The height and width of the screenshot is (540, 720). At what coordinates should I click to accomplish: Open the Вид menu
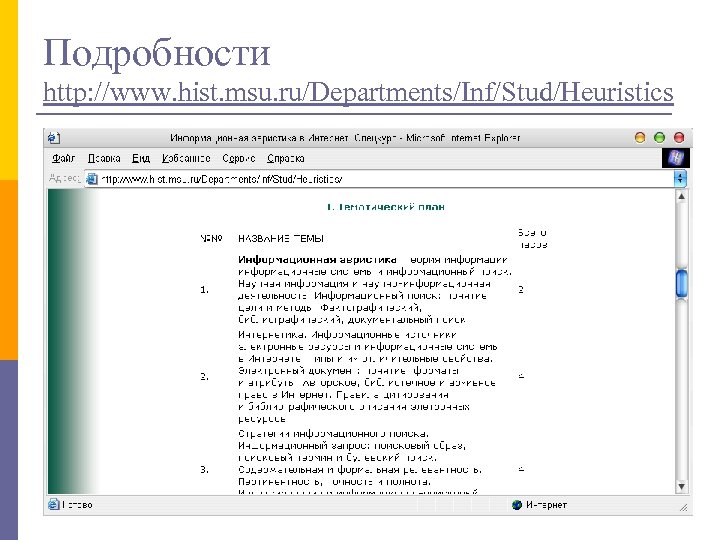coord(141,158)
